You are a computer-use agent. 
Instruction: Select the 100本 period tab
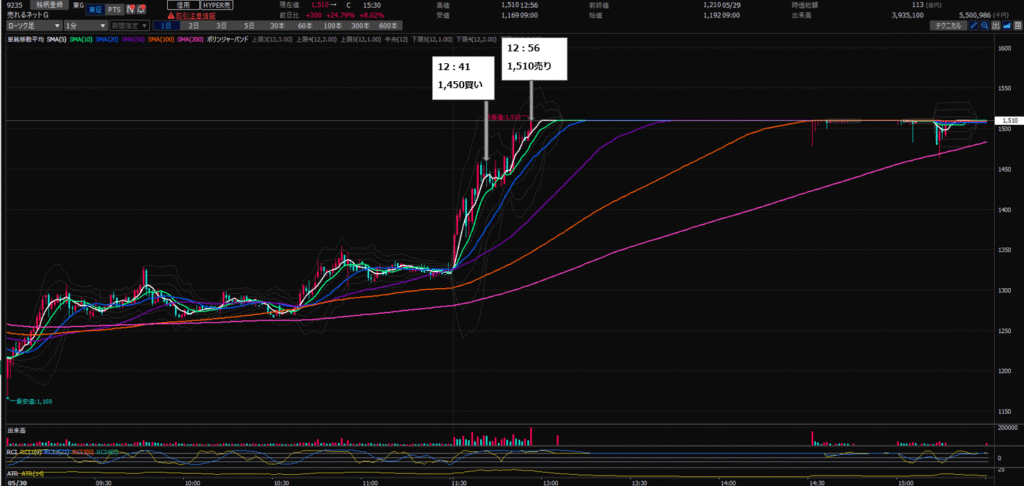click(333, 25)
